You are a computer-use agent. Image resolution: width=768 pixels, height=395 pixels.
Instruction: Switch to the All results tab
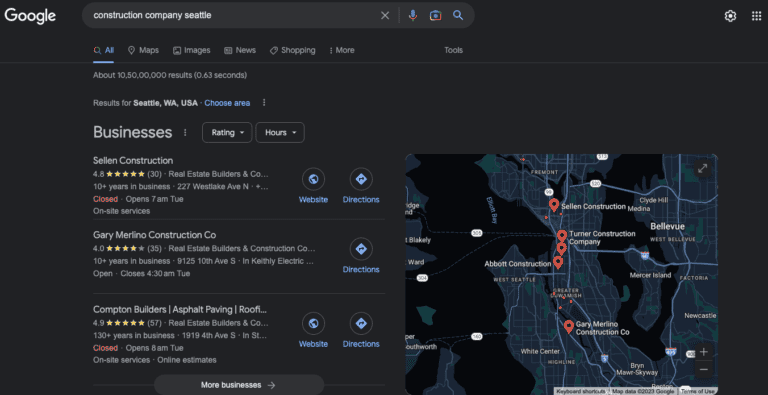pos(104,50)
